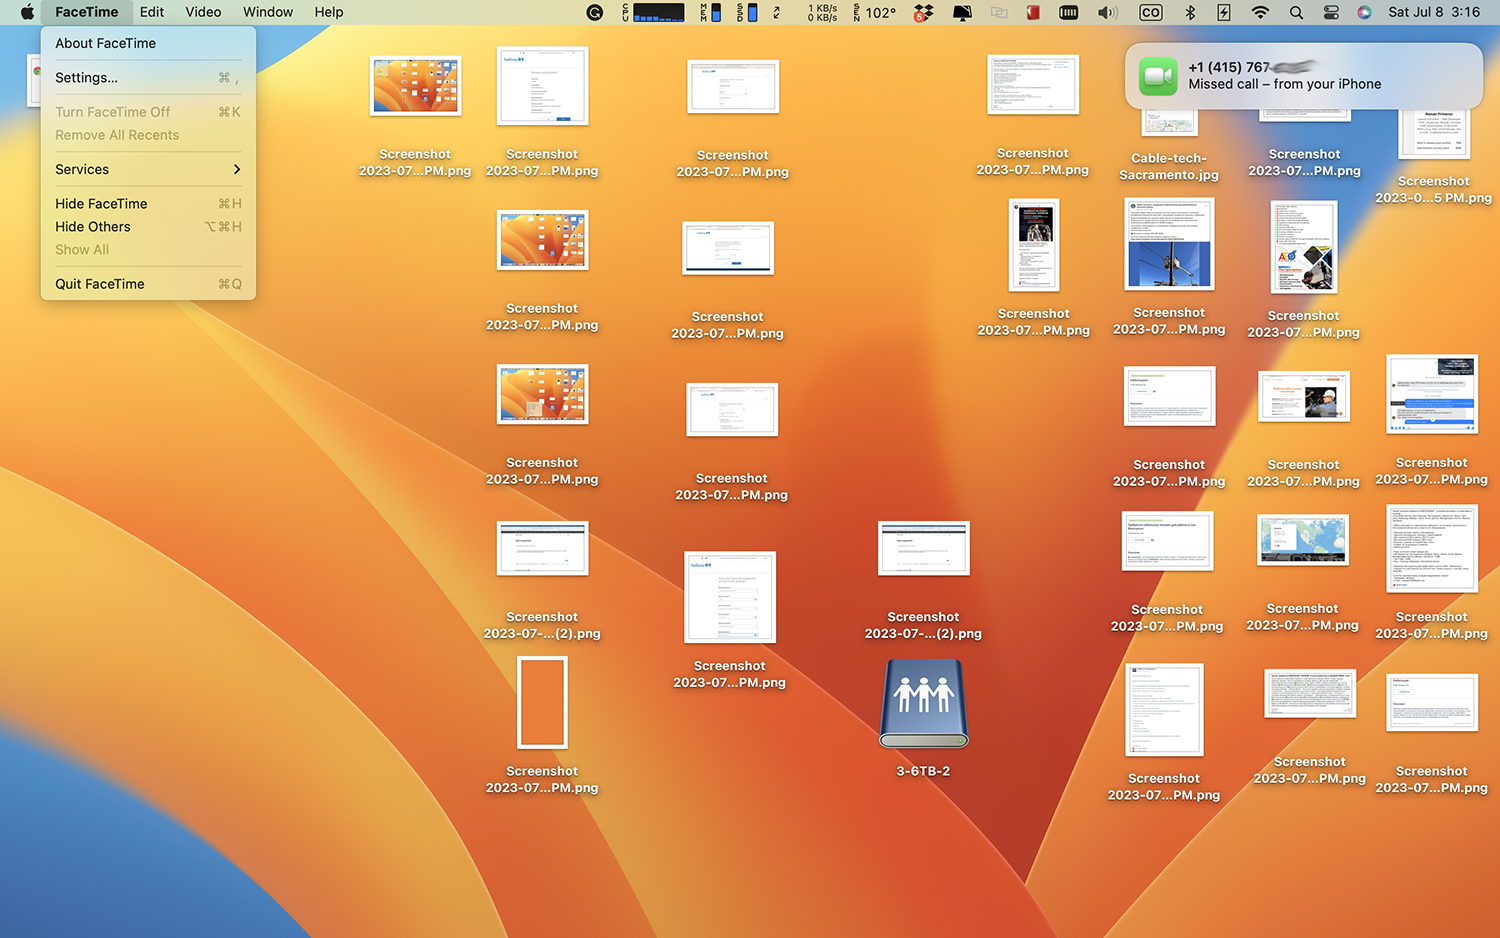Screen dimensions: 1500x938
Task: Click the Wi-Fi icon in menu bar
Action: click(x=1260, y=12)
